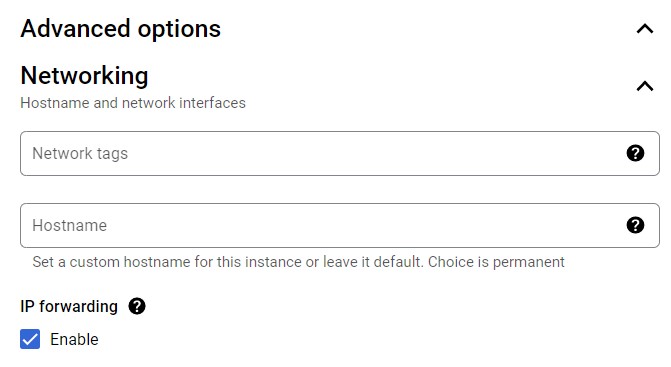The width and height of the screenshot is (671, 367).
Task: Open help icon for Network tags
Action: pos(635,153)
